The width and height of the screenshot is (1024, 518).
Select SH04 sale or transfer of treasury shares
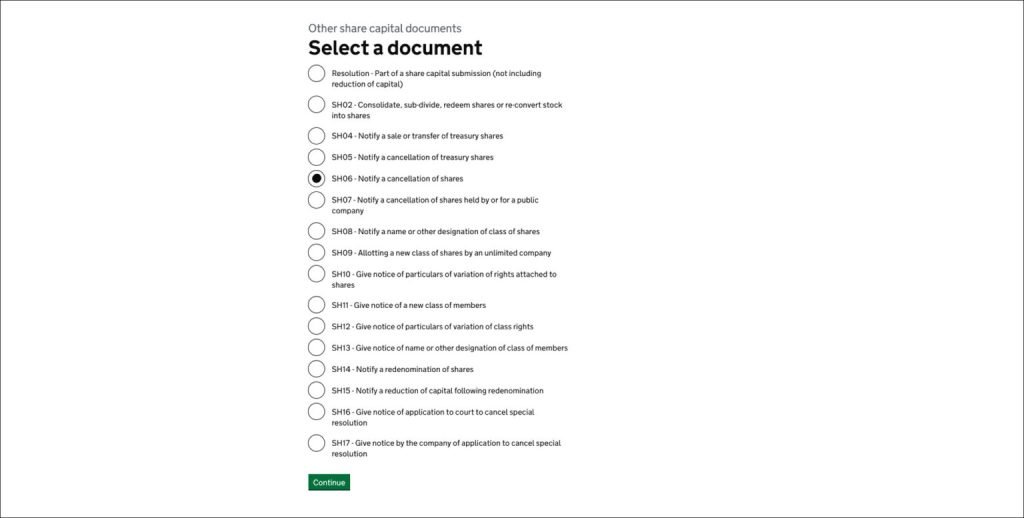pos(316,136)
